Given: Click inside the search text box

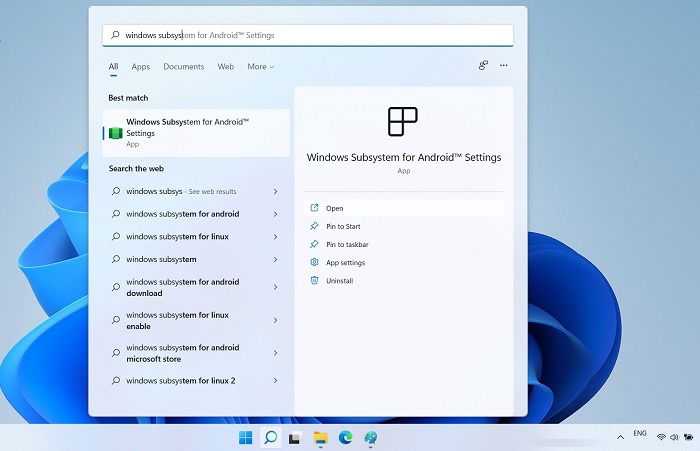Looking at the screenshot, I should click(x=308, y=35).
